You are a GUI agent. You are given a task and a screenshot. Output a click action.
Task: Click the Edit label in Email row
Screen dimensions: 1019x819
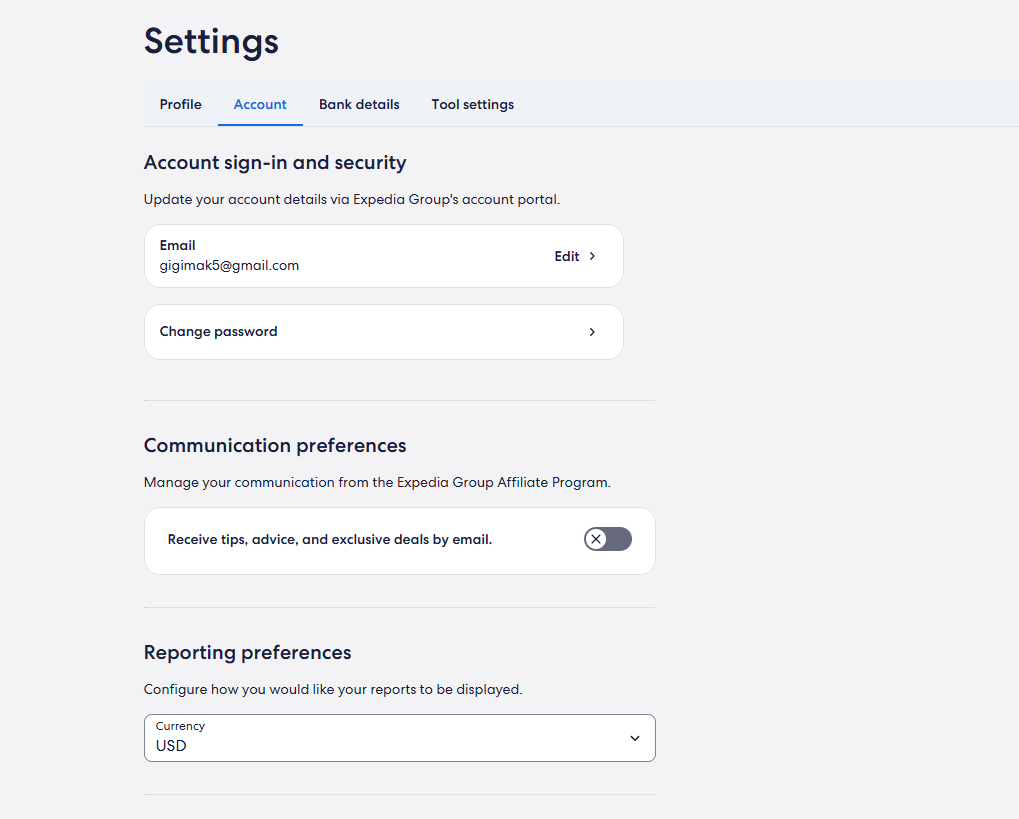pos(567,256)
